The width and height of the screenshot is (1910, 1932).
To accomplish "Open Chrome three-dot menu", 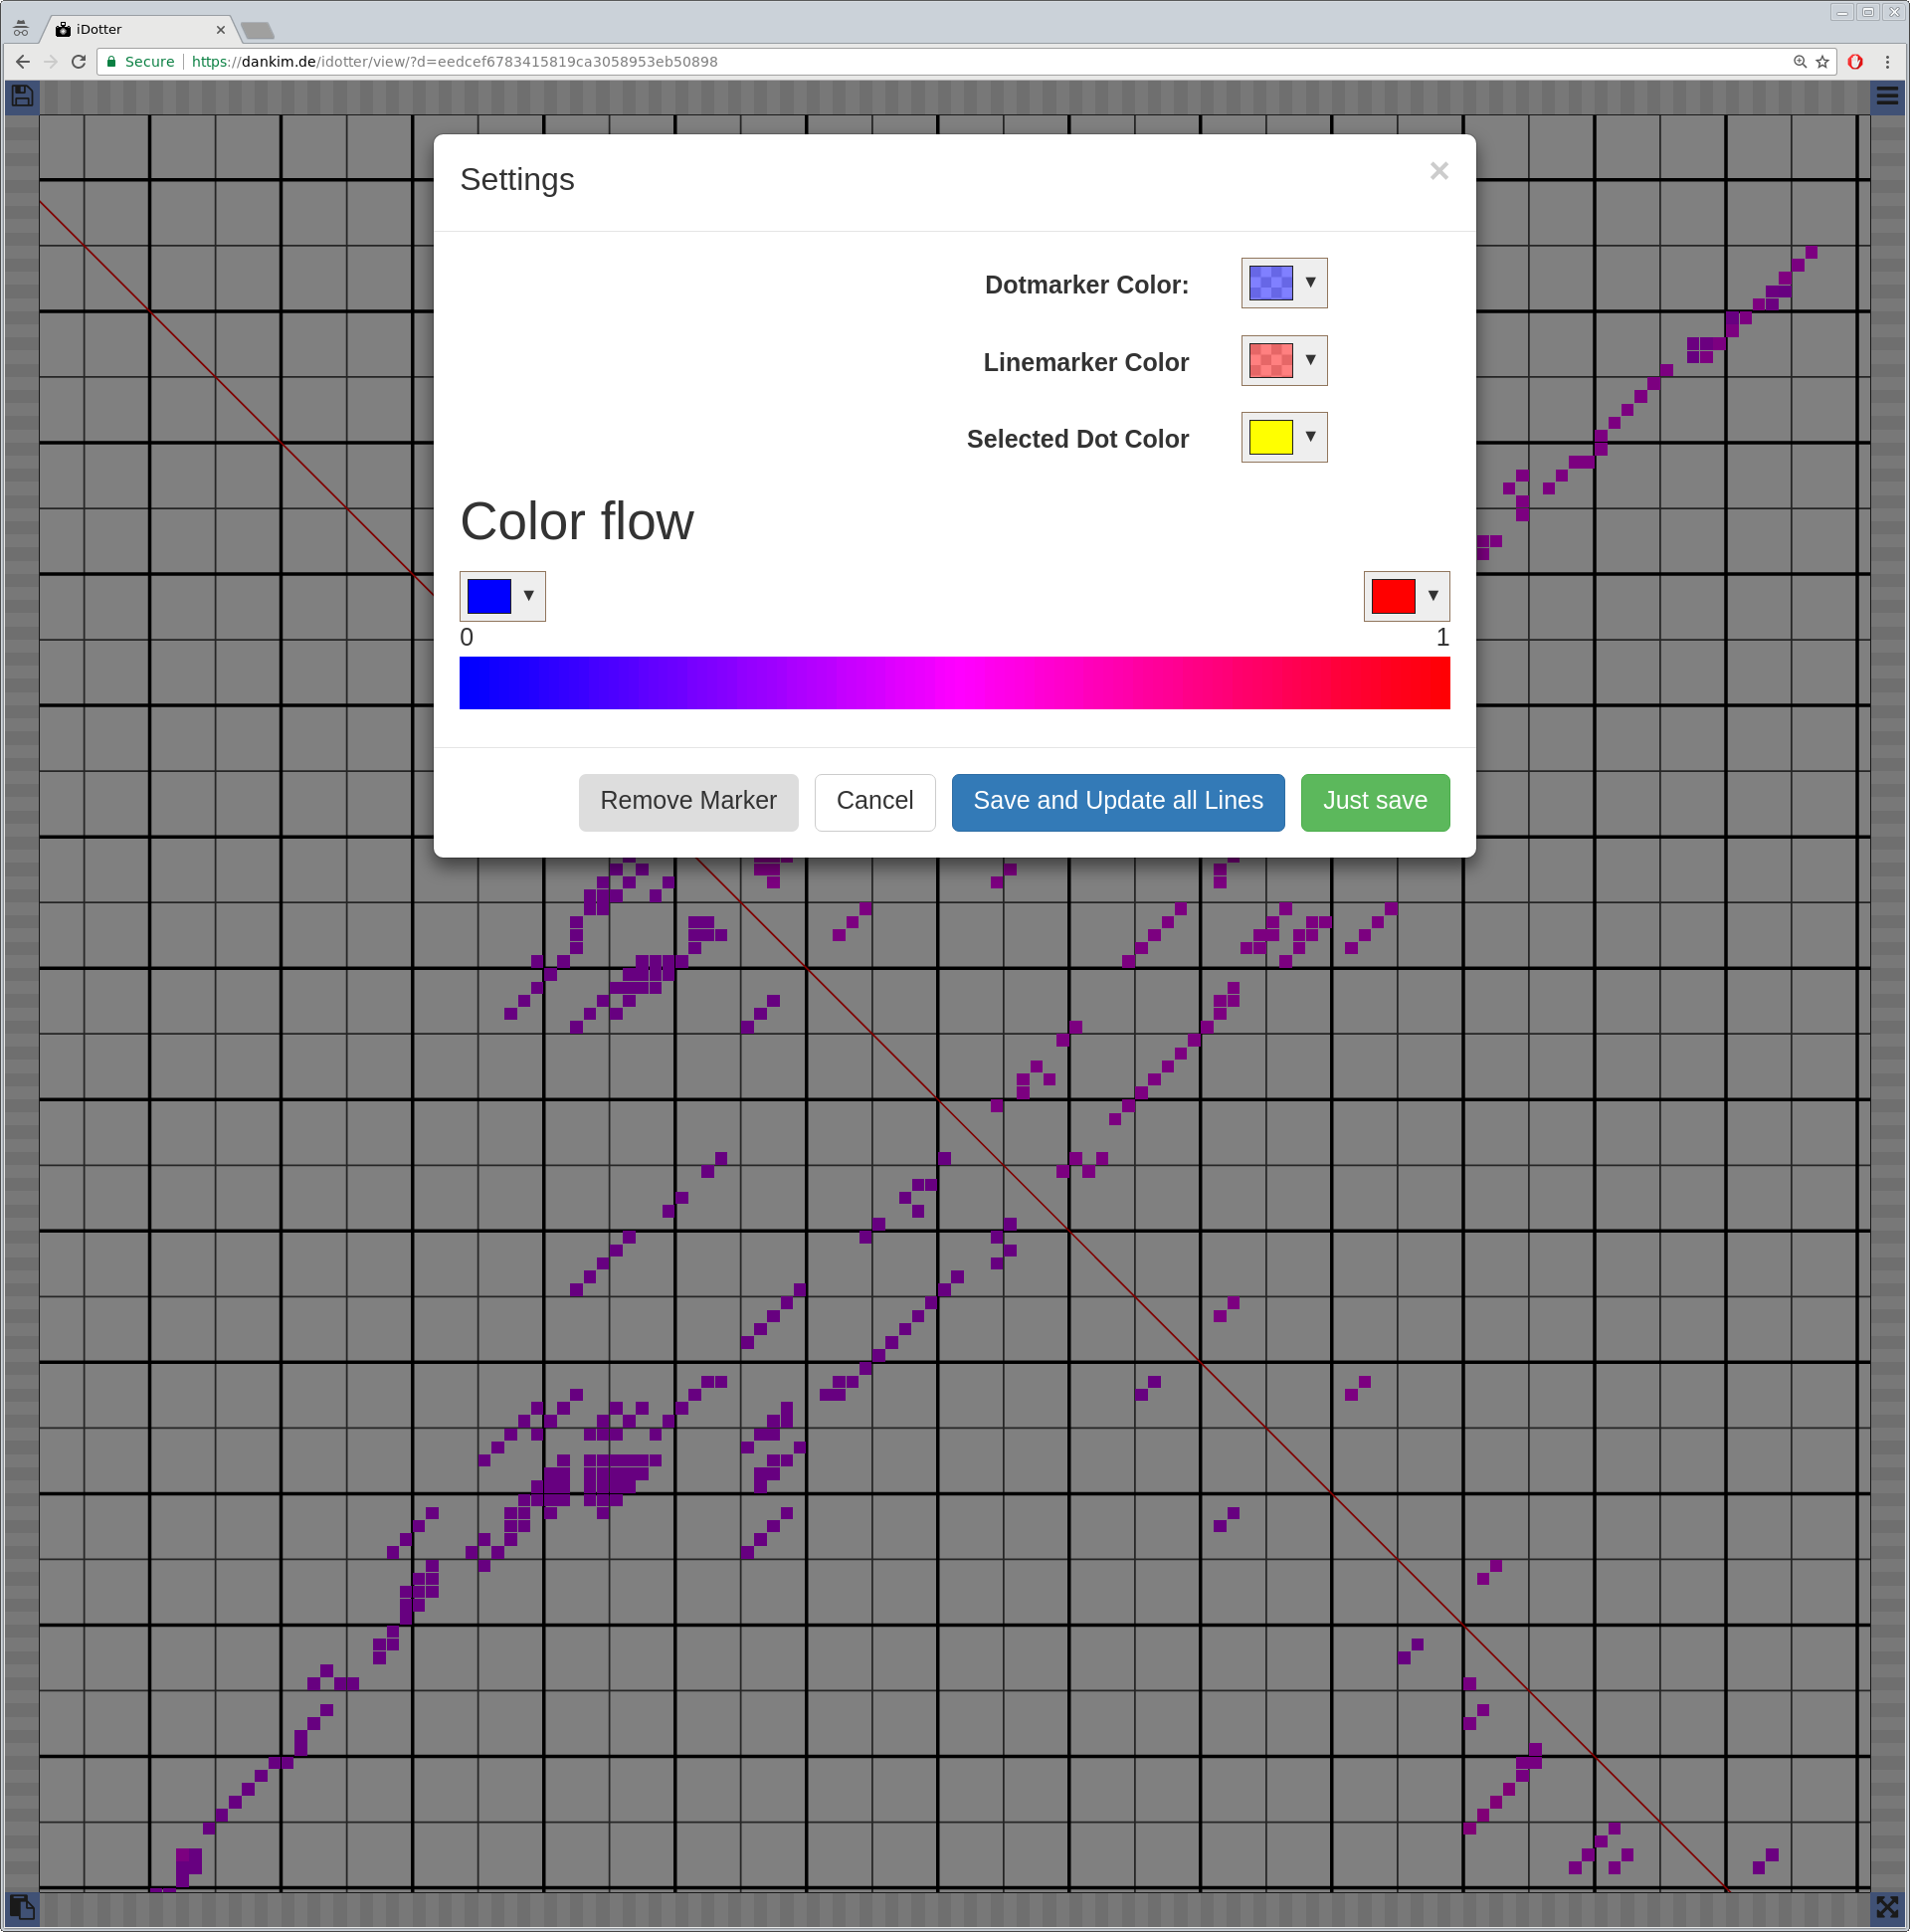I will (1887, 62).
